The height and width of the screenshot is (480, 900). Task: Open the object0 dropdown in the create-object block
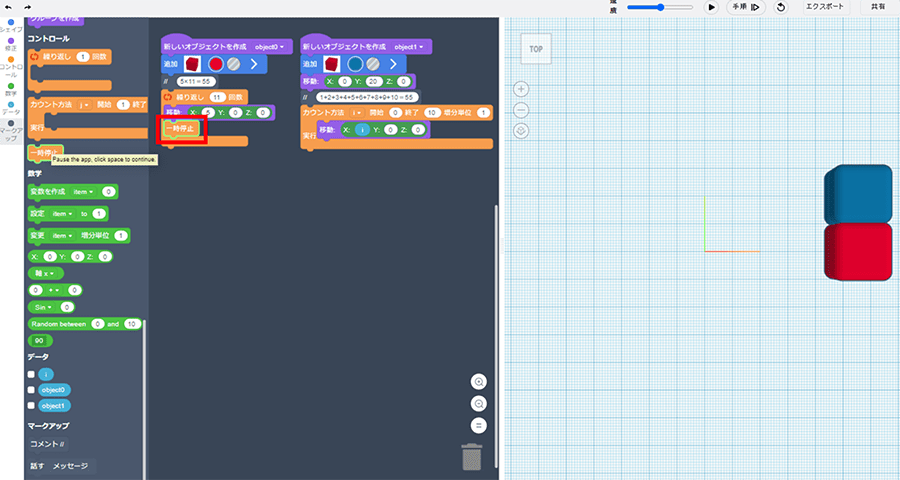(x=269, y=47)
